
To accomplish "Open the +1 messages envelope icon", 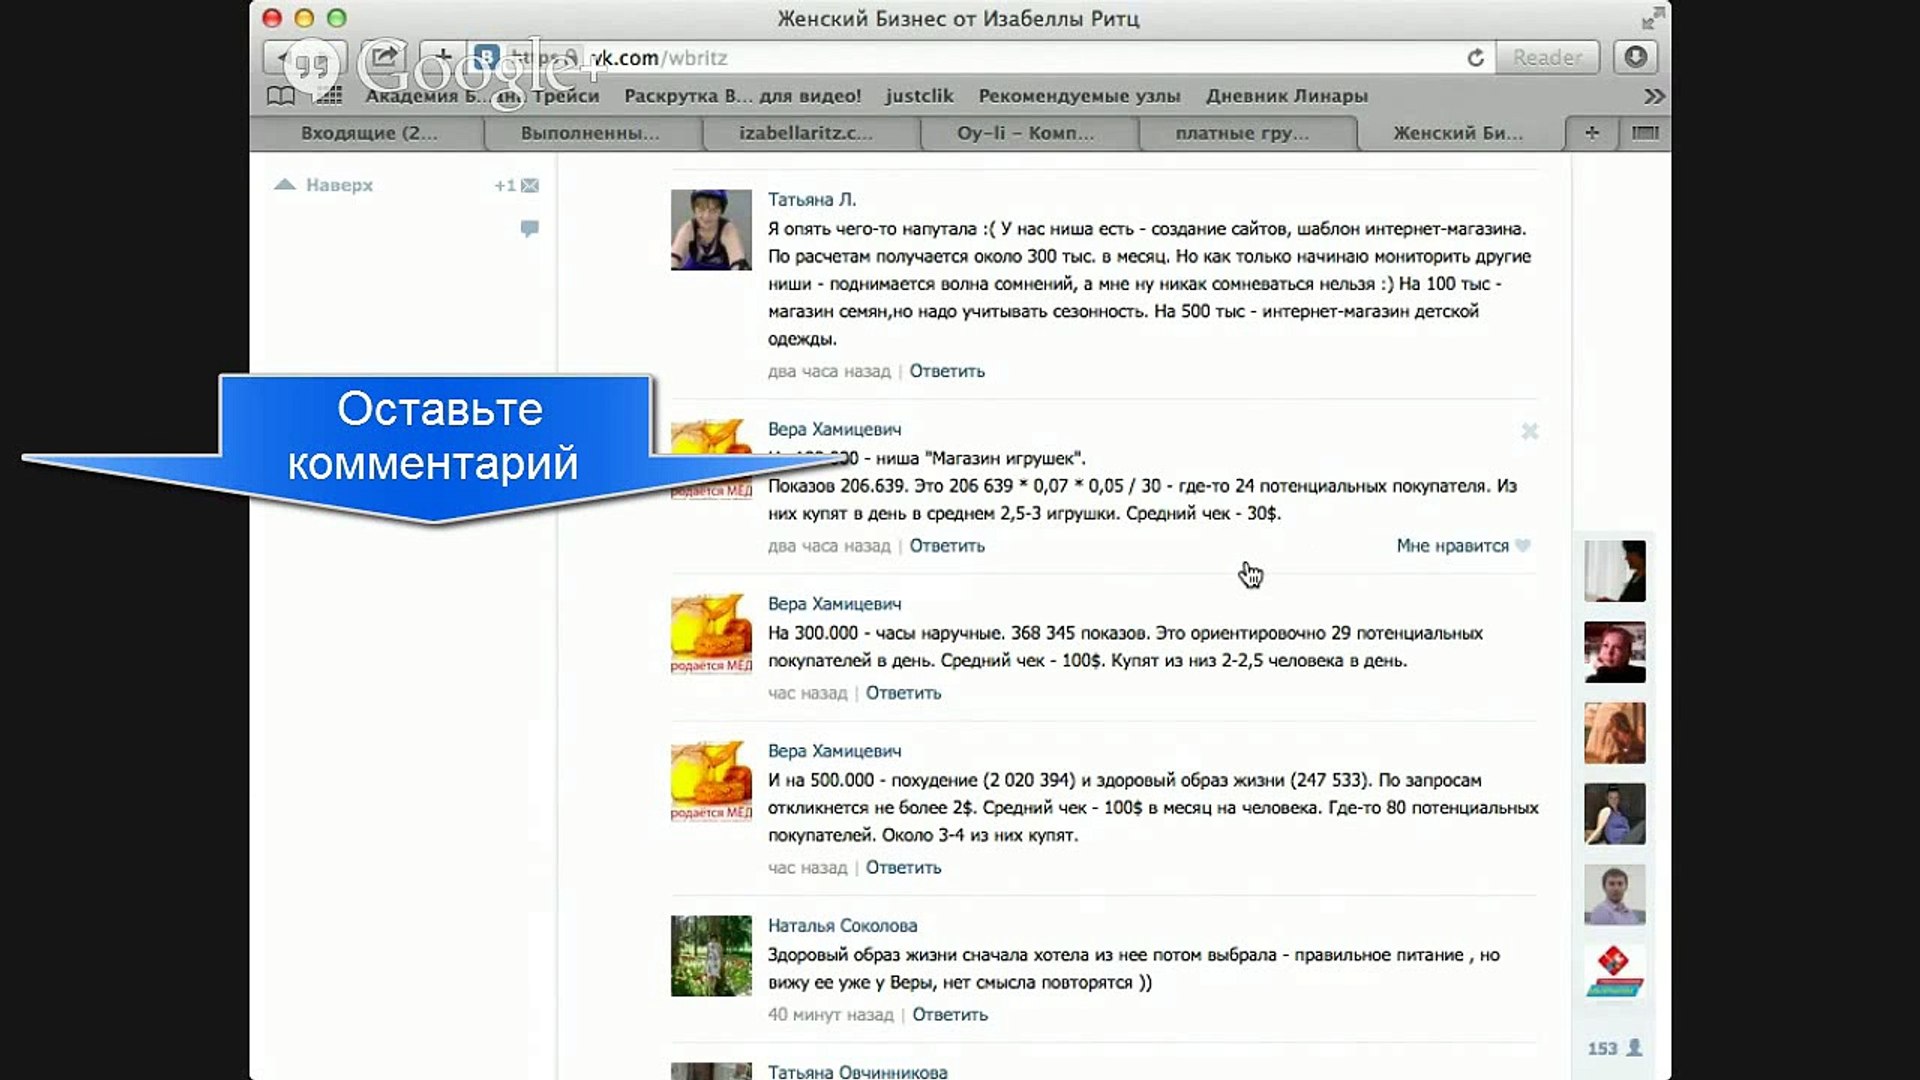I will tap(517, 185).
